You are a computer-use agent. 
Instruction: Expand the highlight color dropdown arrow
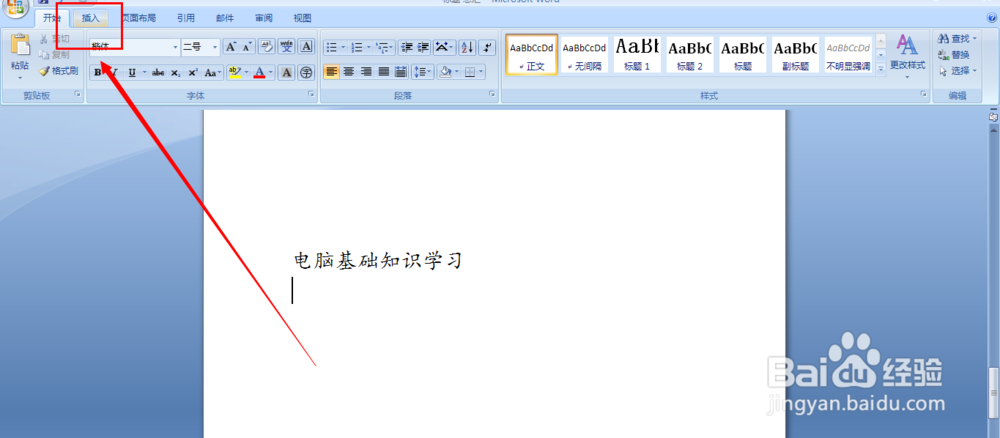point(247,73)
